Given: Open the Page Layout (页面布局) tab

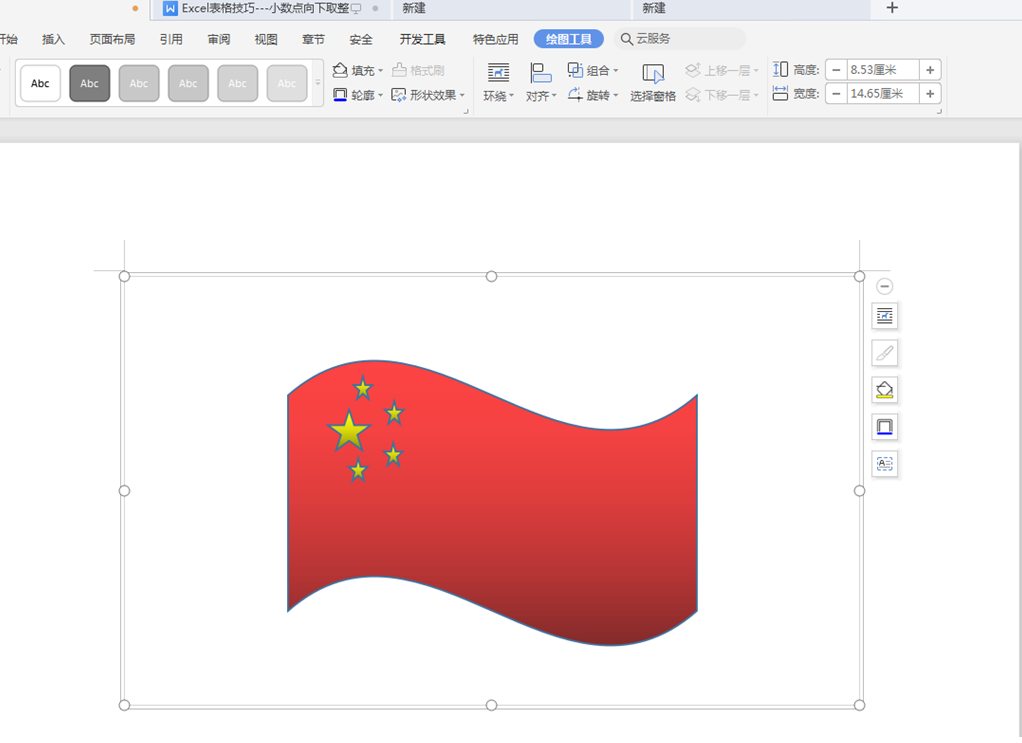Looking at the screenshot, I should [112, 39].
